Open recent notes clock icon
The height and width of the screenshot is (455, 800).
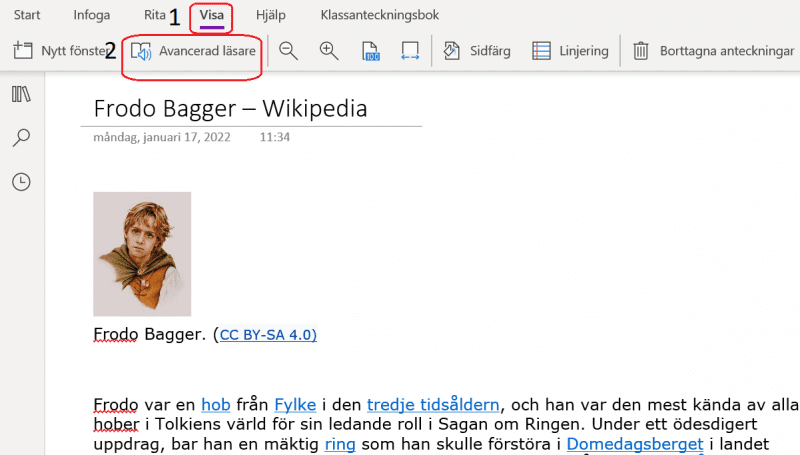(21, 182)
